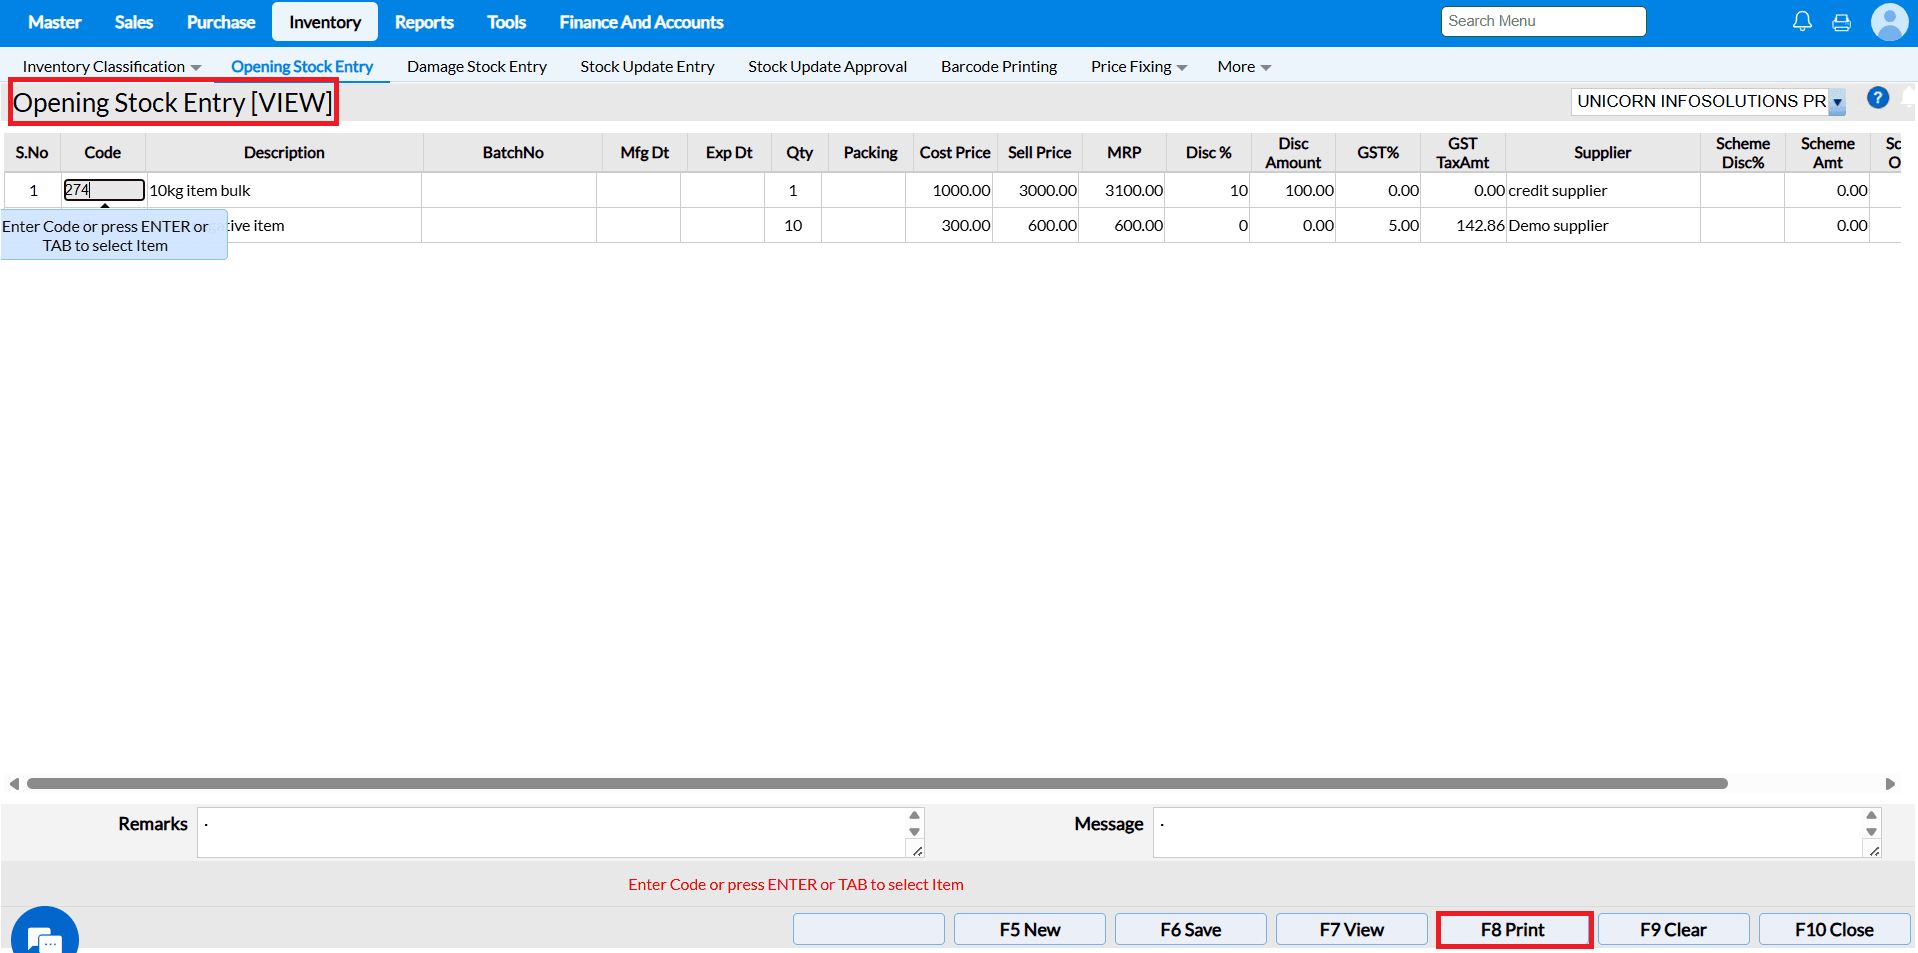Screen dimensions: 1918x953
Task: Click the Message box resize handle
Action: point(1874,850)
